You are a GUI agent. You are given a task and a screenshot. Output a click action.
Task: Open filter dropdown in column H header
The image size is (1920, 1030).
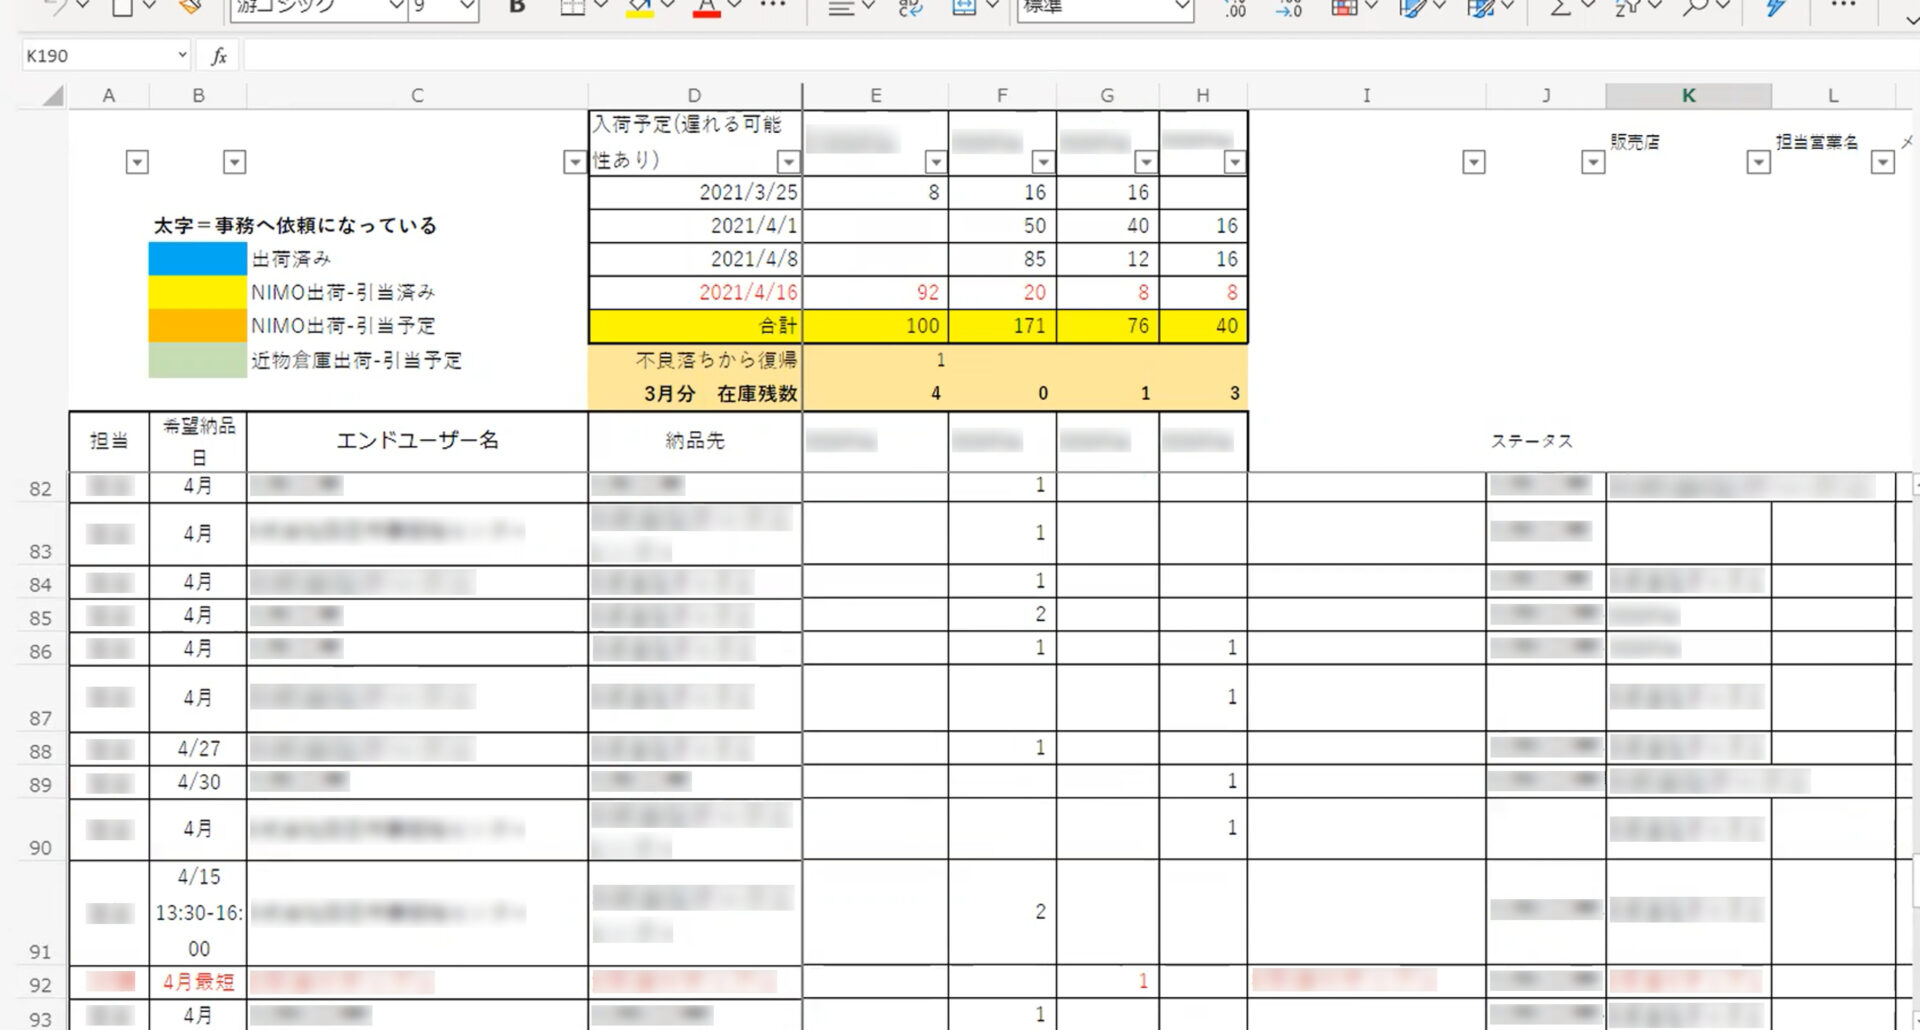pyautogui.click(x=1235, y=162)
